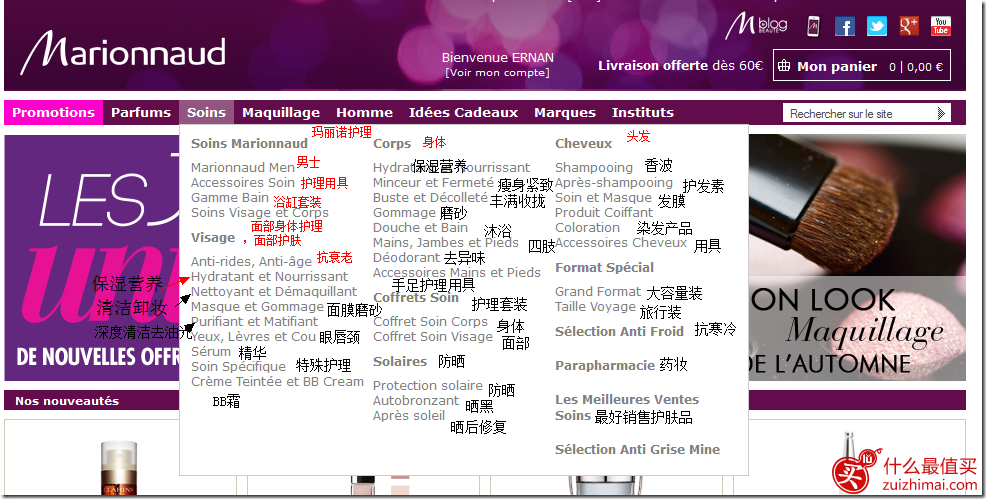Open Douche et Bain link
The height and width of the screenshot is (499, 986).
coord(420,228)
